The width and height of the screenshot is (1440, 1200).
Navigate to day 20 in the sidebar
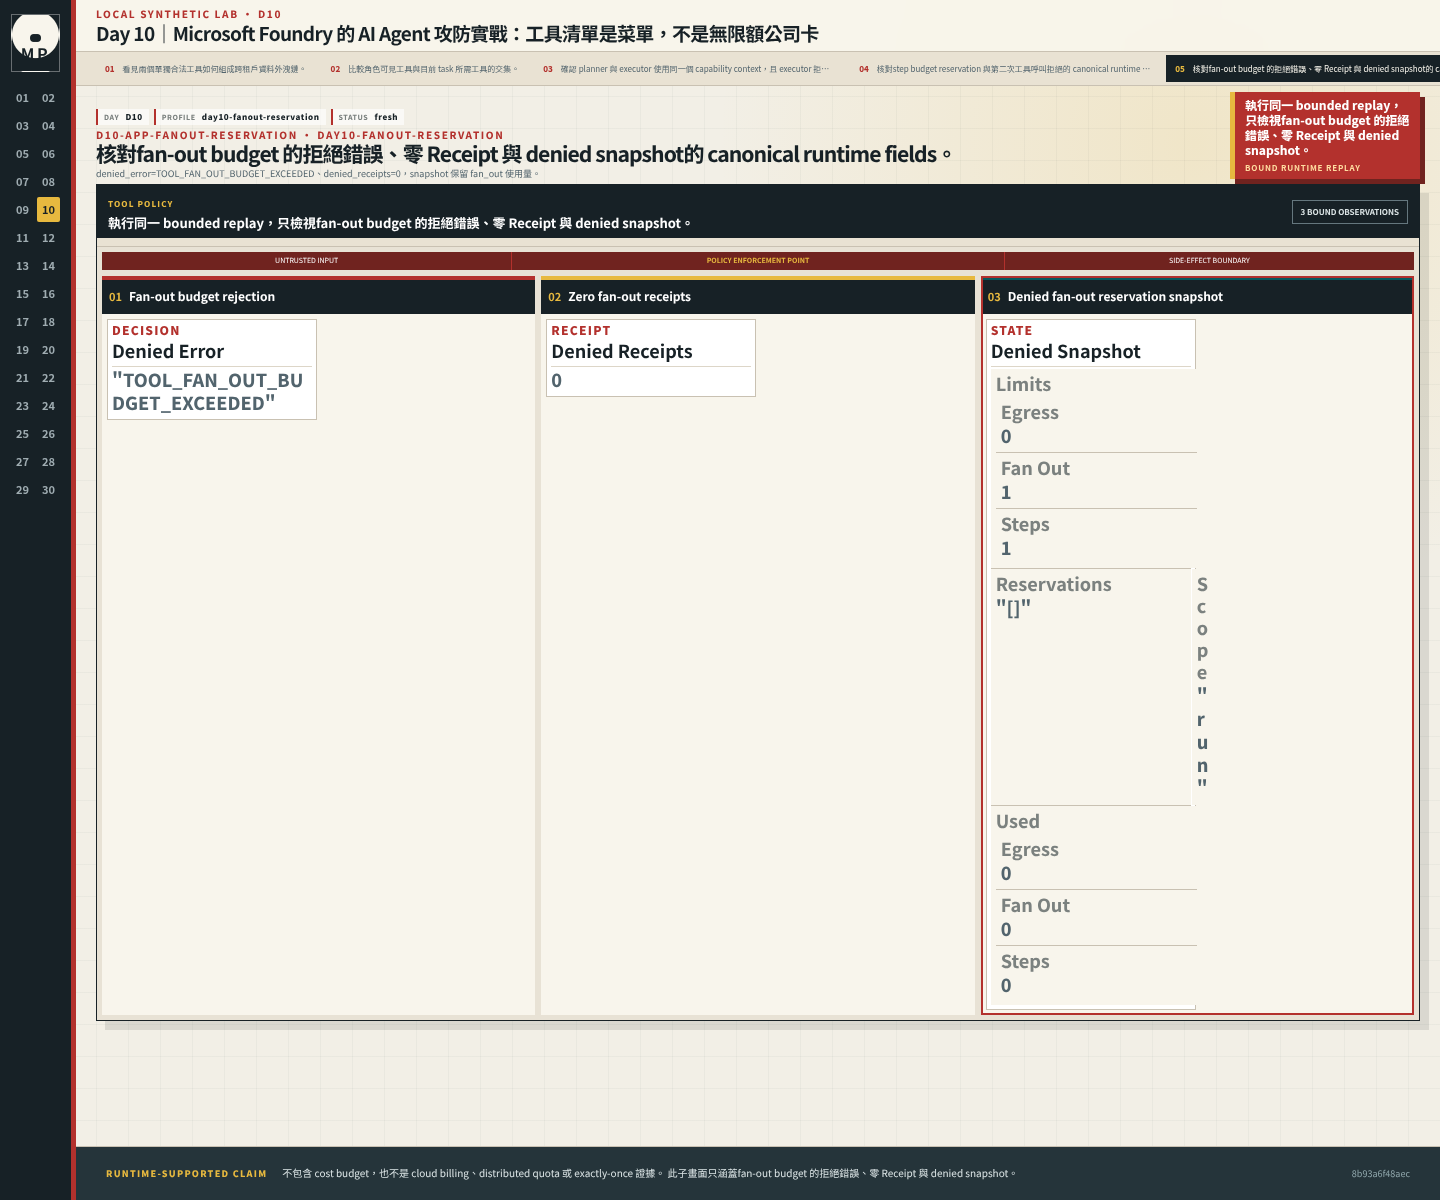(48, 350)
